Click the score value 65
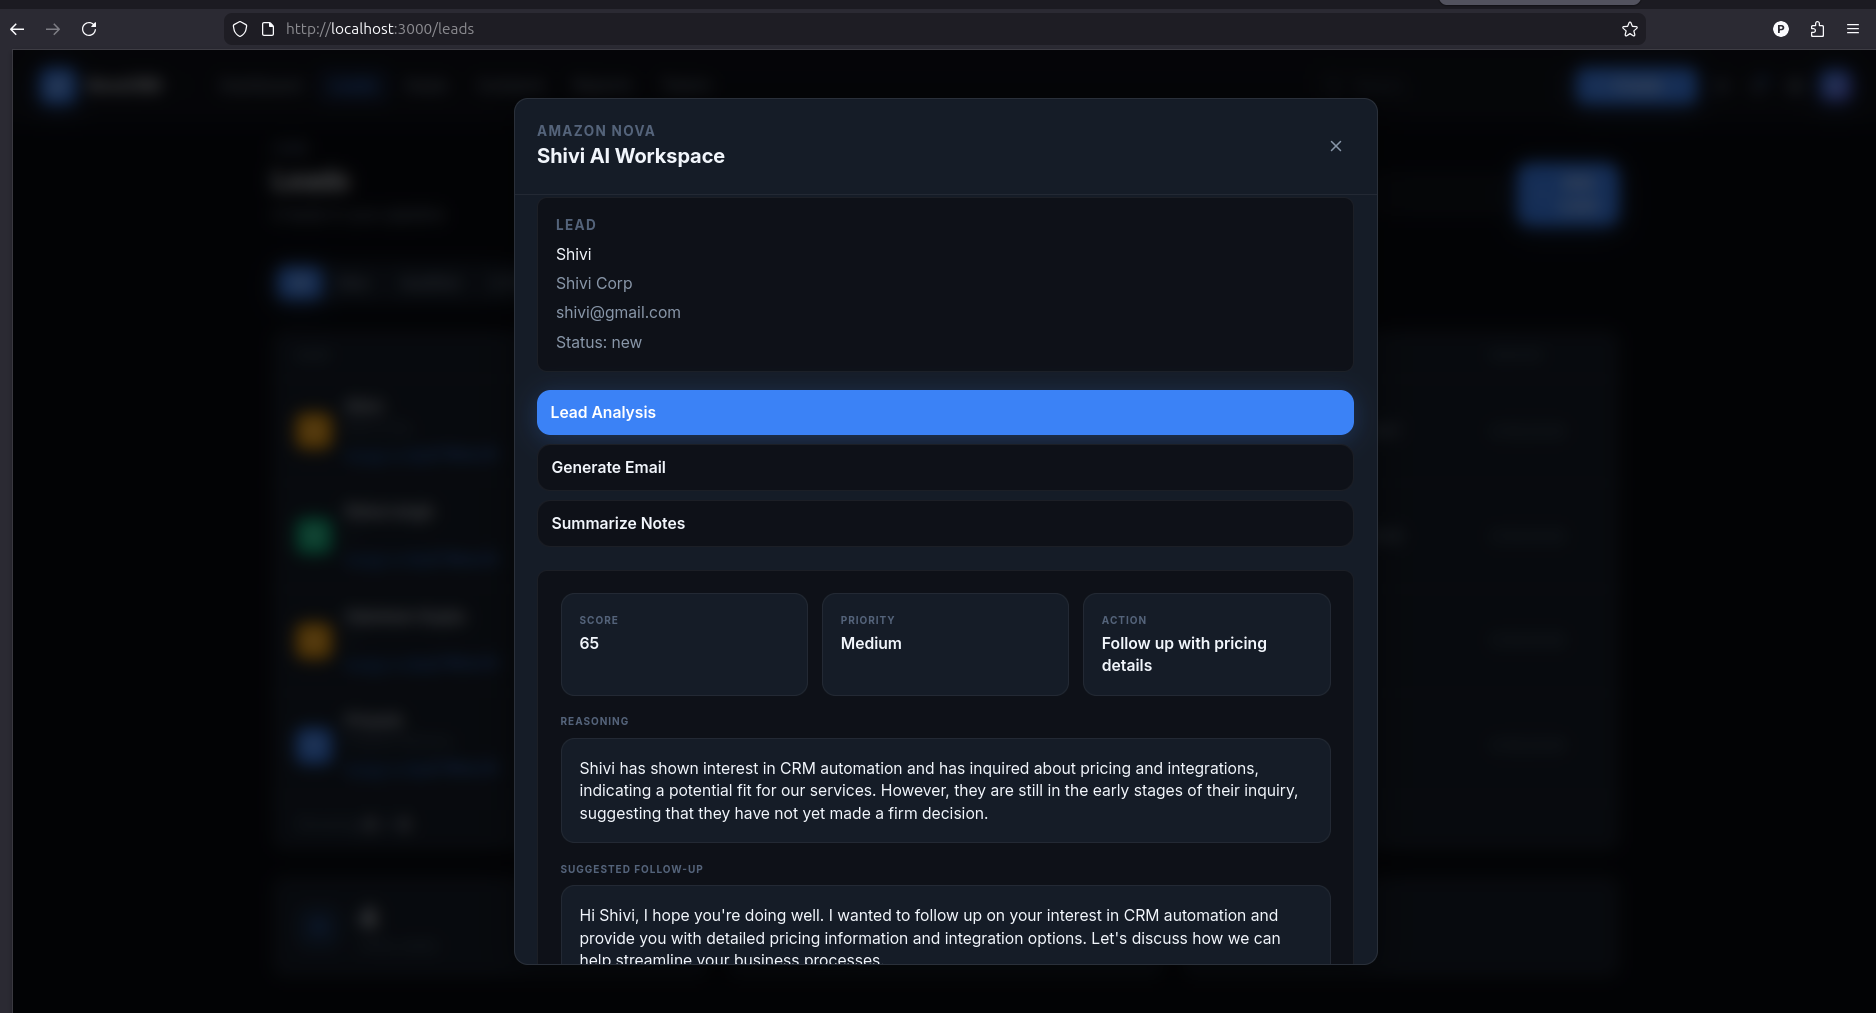Image resolution: width=1876 pixels, height=1013 pixels. coord(589,643)
